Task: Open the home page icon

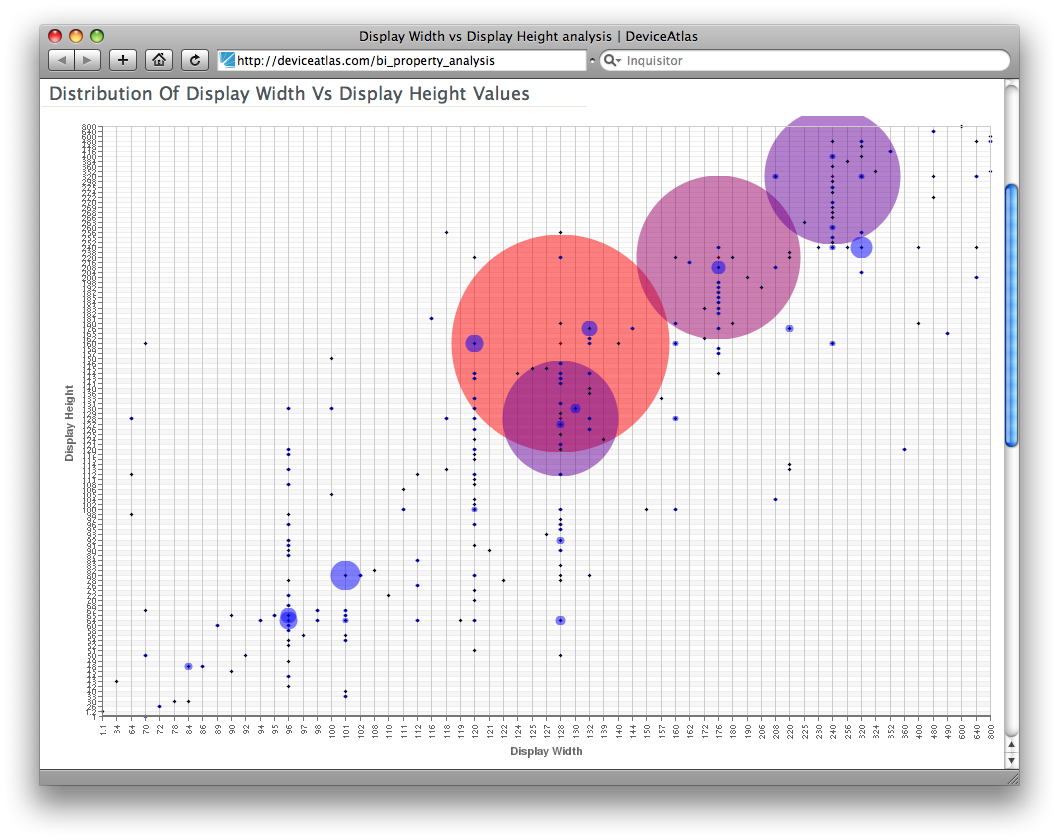Action: pos(159,60)
